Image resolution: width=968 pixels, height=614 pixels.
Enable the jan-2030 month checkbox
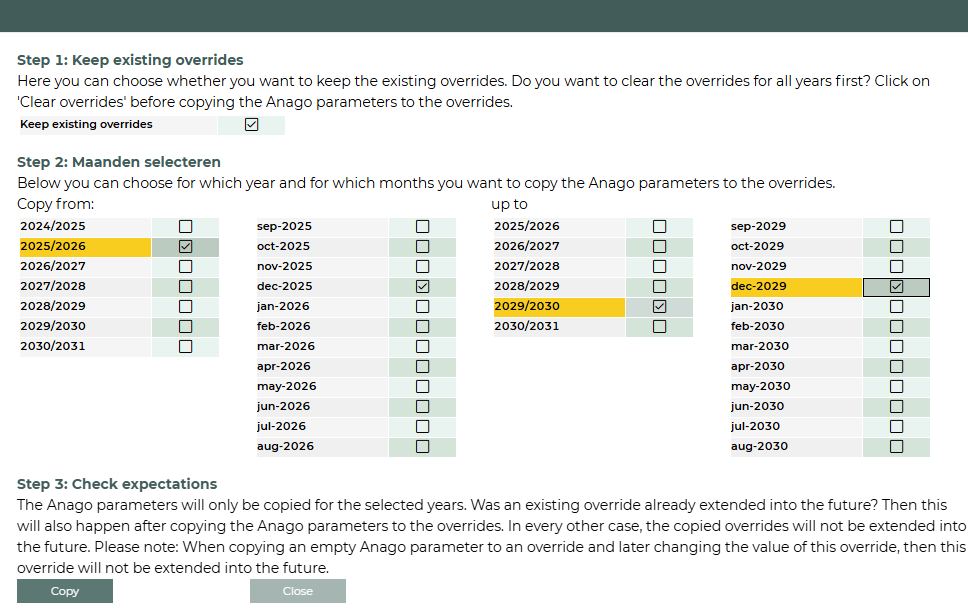coord(896,306)
